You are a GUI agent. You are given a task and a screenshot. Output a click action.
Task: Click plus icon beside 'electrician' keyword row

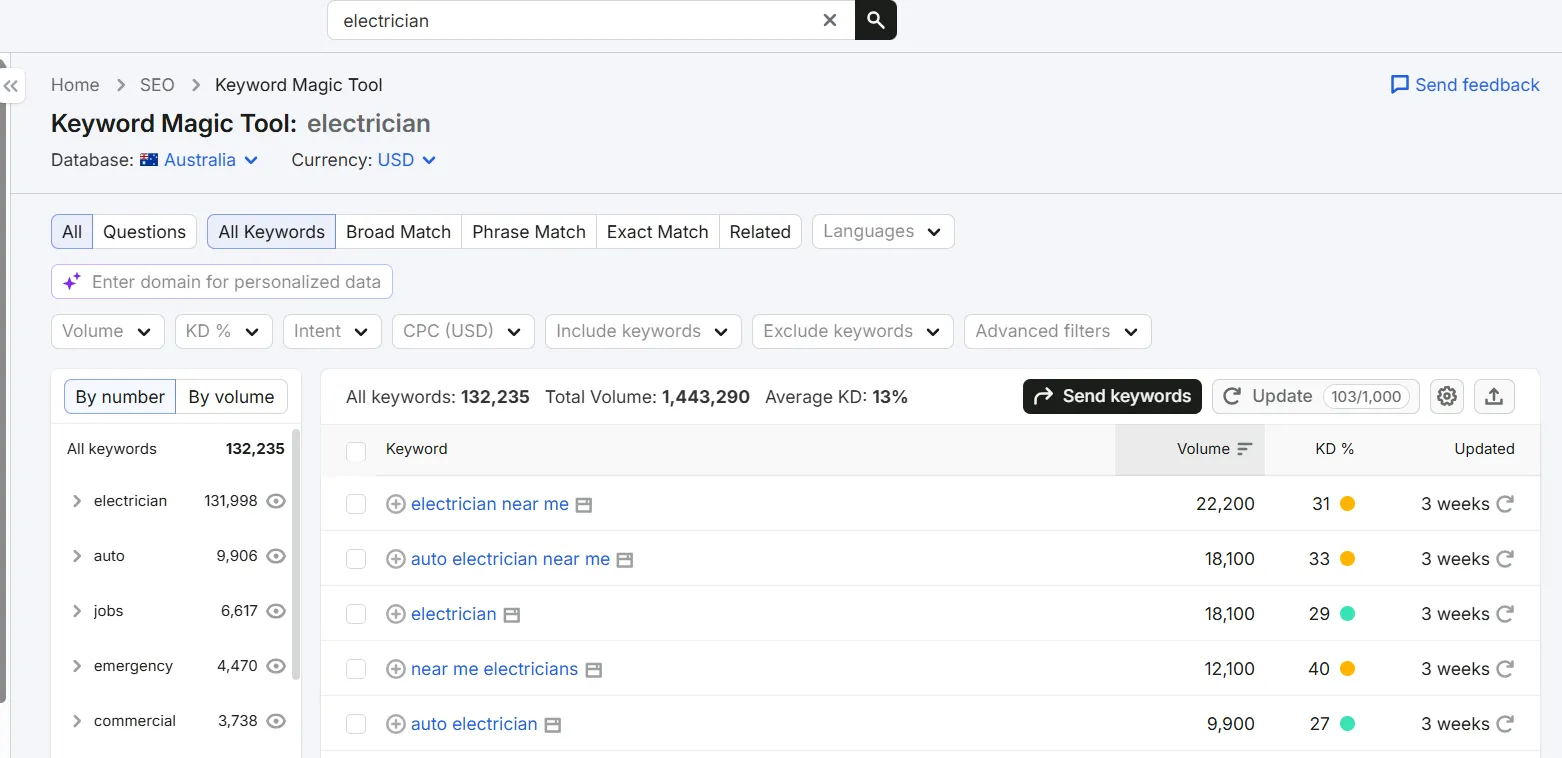click(396, 614)
